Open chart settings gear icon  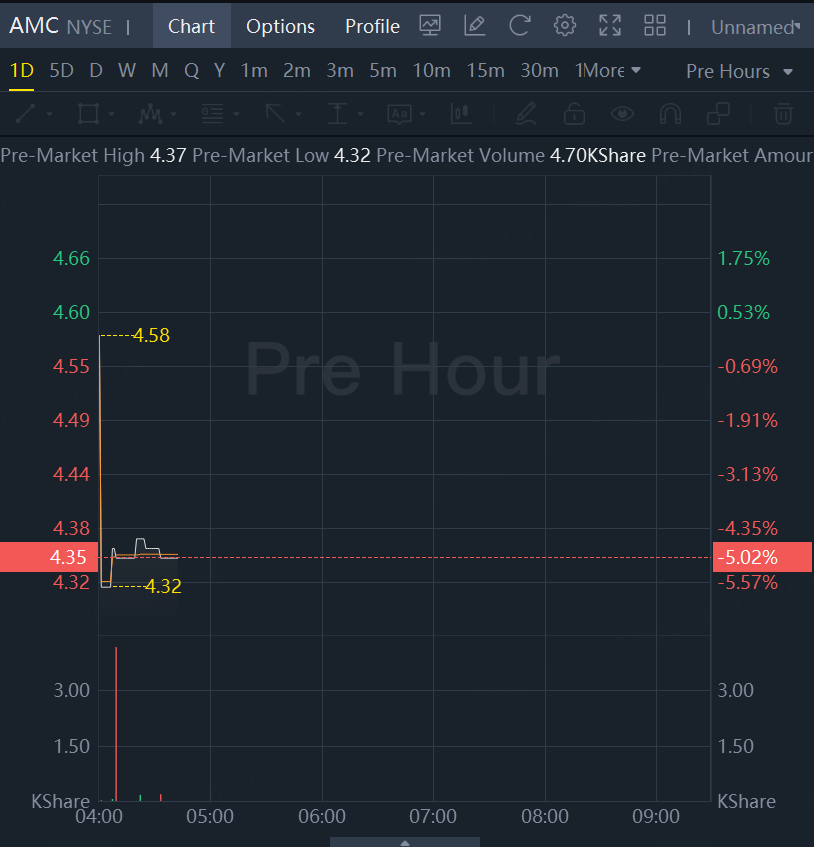click(x=564, y=25)
